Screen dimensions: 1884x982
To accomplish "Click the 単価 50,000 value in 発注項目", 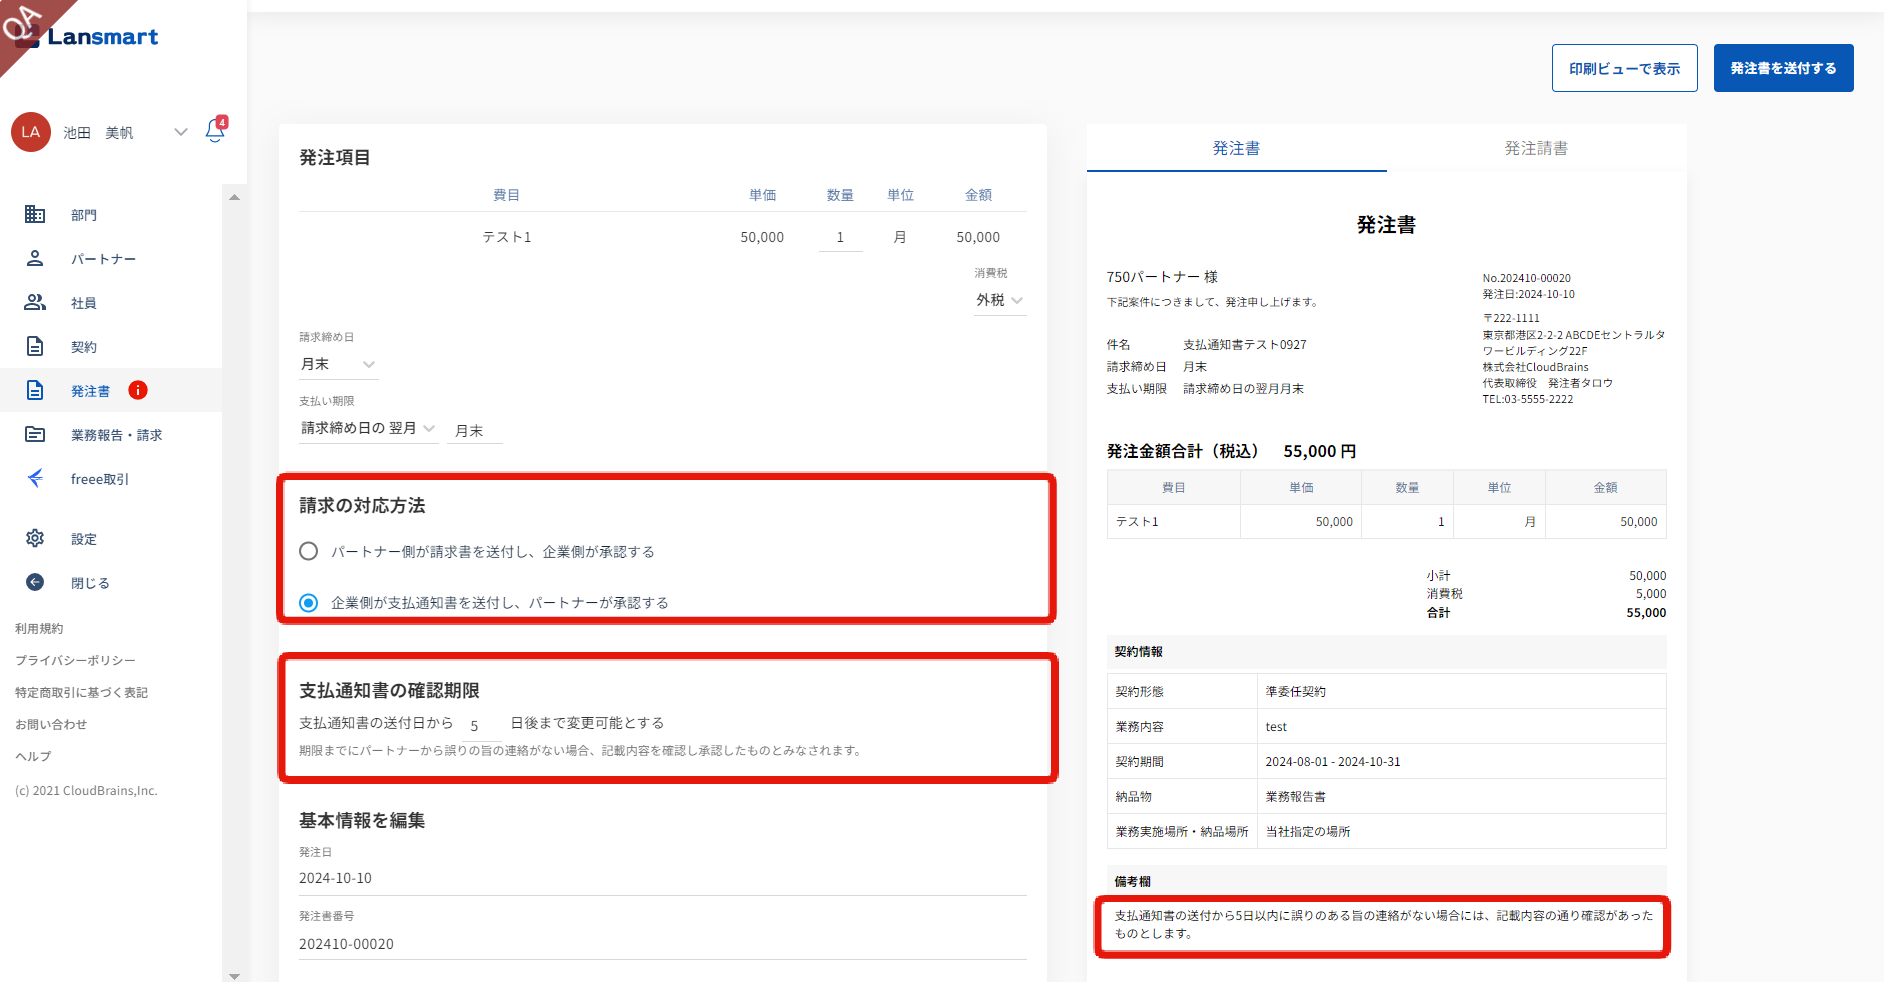I will (x=762, y=237).
